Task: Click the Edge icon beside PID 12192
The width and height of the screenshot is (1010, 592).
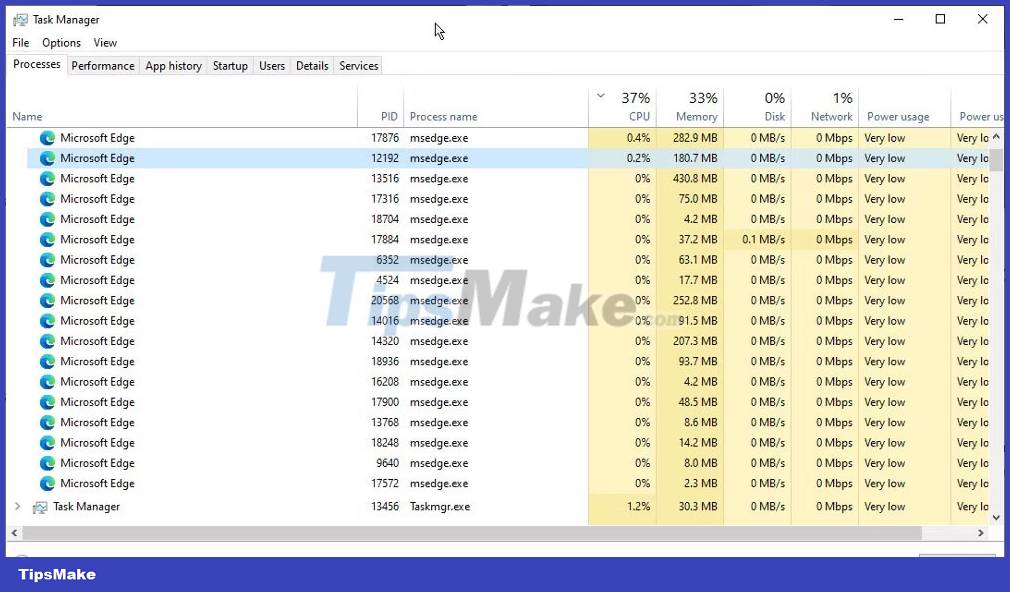Action: pos(46,158)
